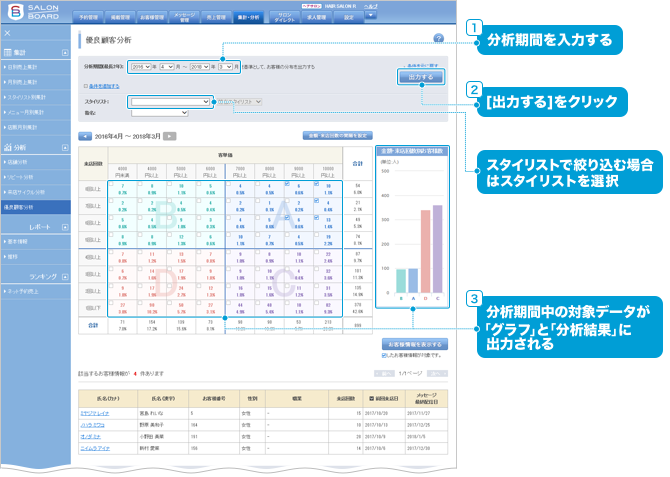Click the red D bar in the chart
The height and width of the screenshot is (477, 670).
pos(426,251)
